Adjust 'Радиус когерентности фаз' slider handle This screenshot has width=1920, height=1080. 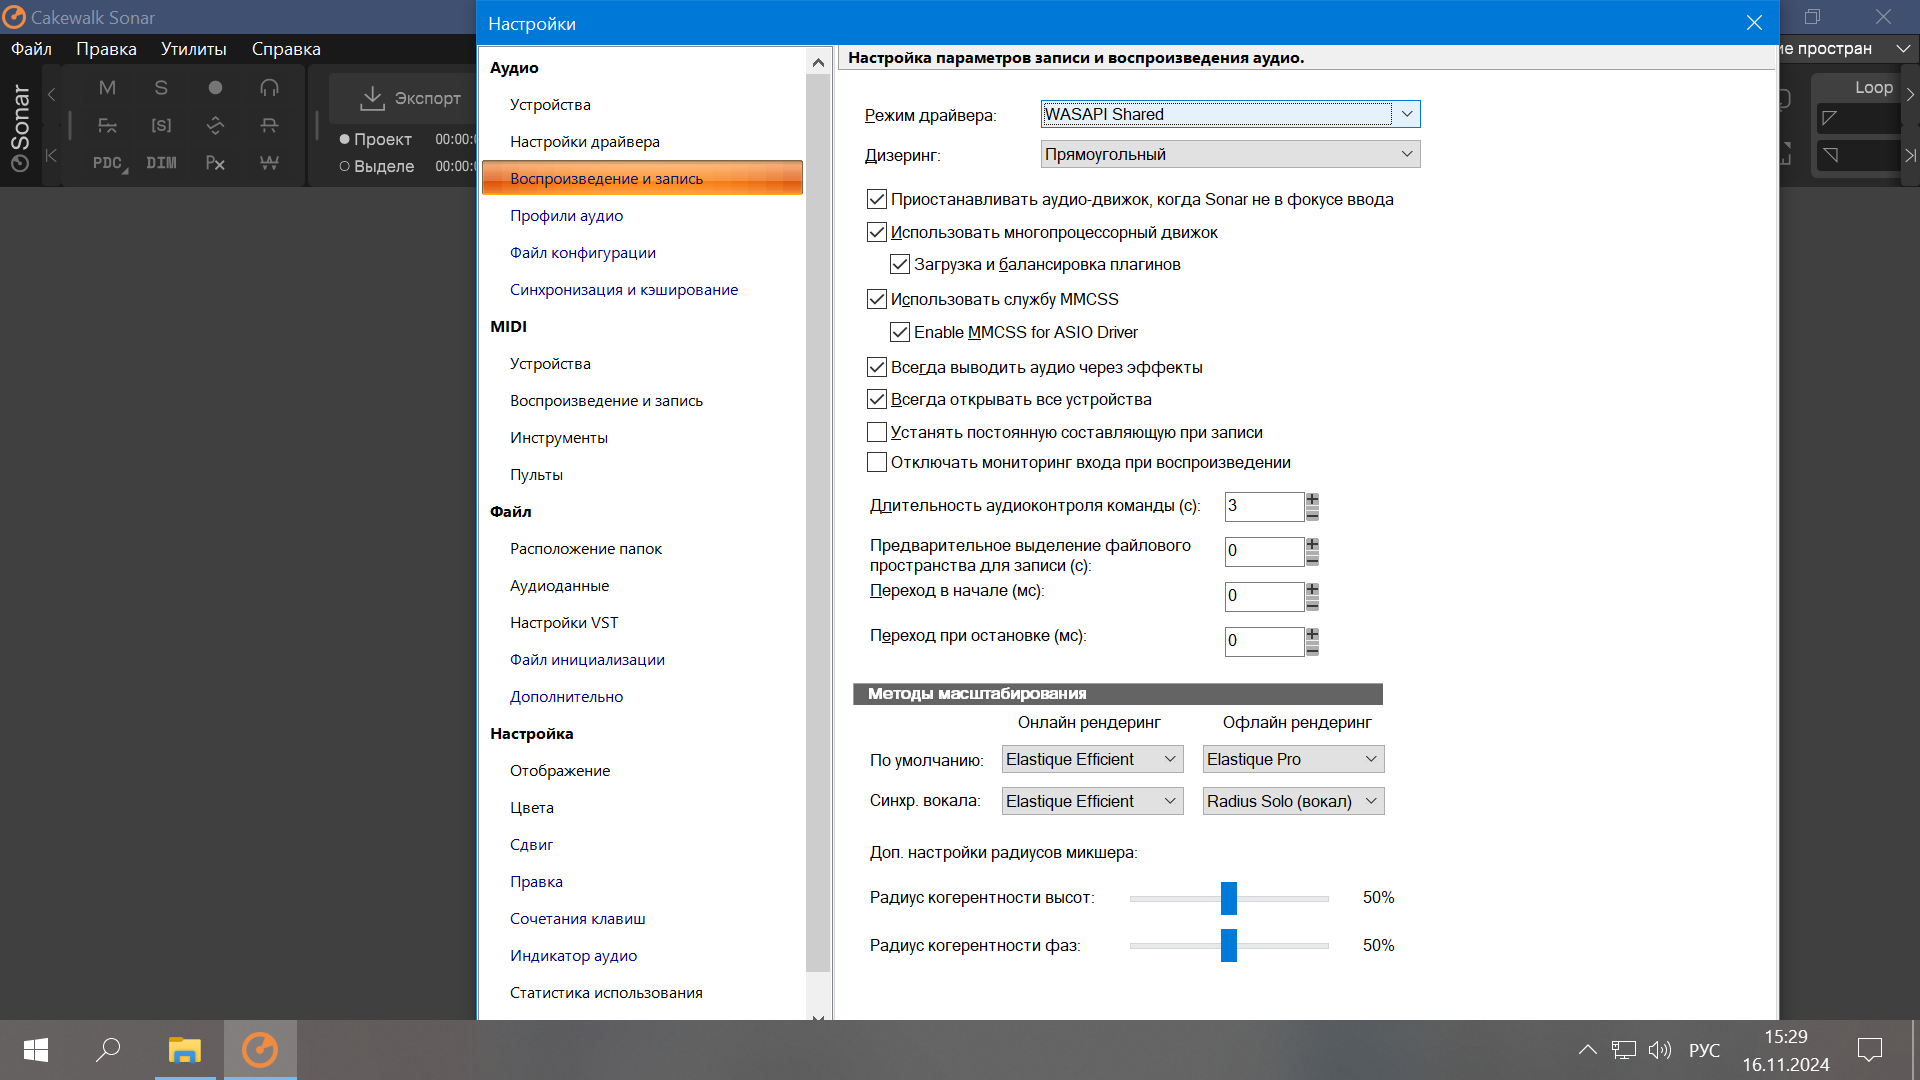[x=1229, y=945]
